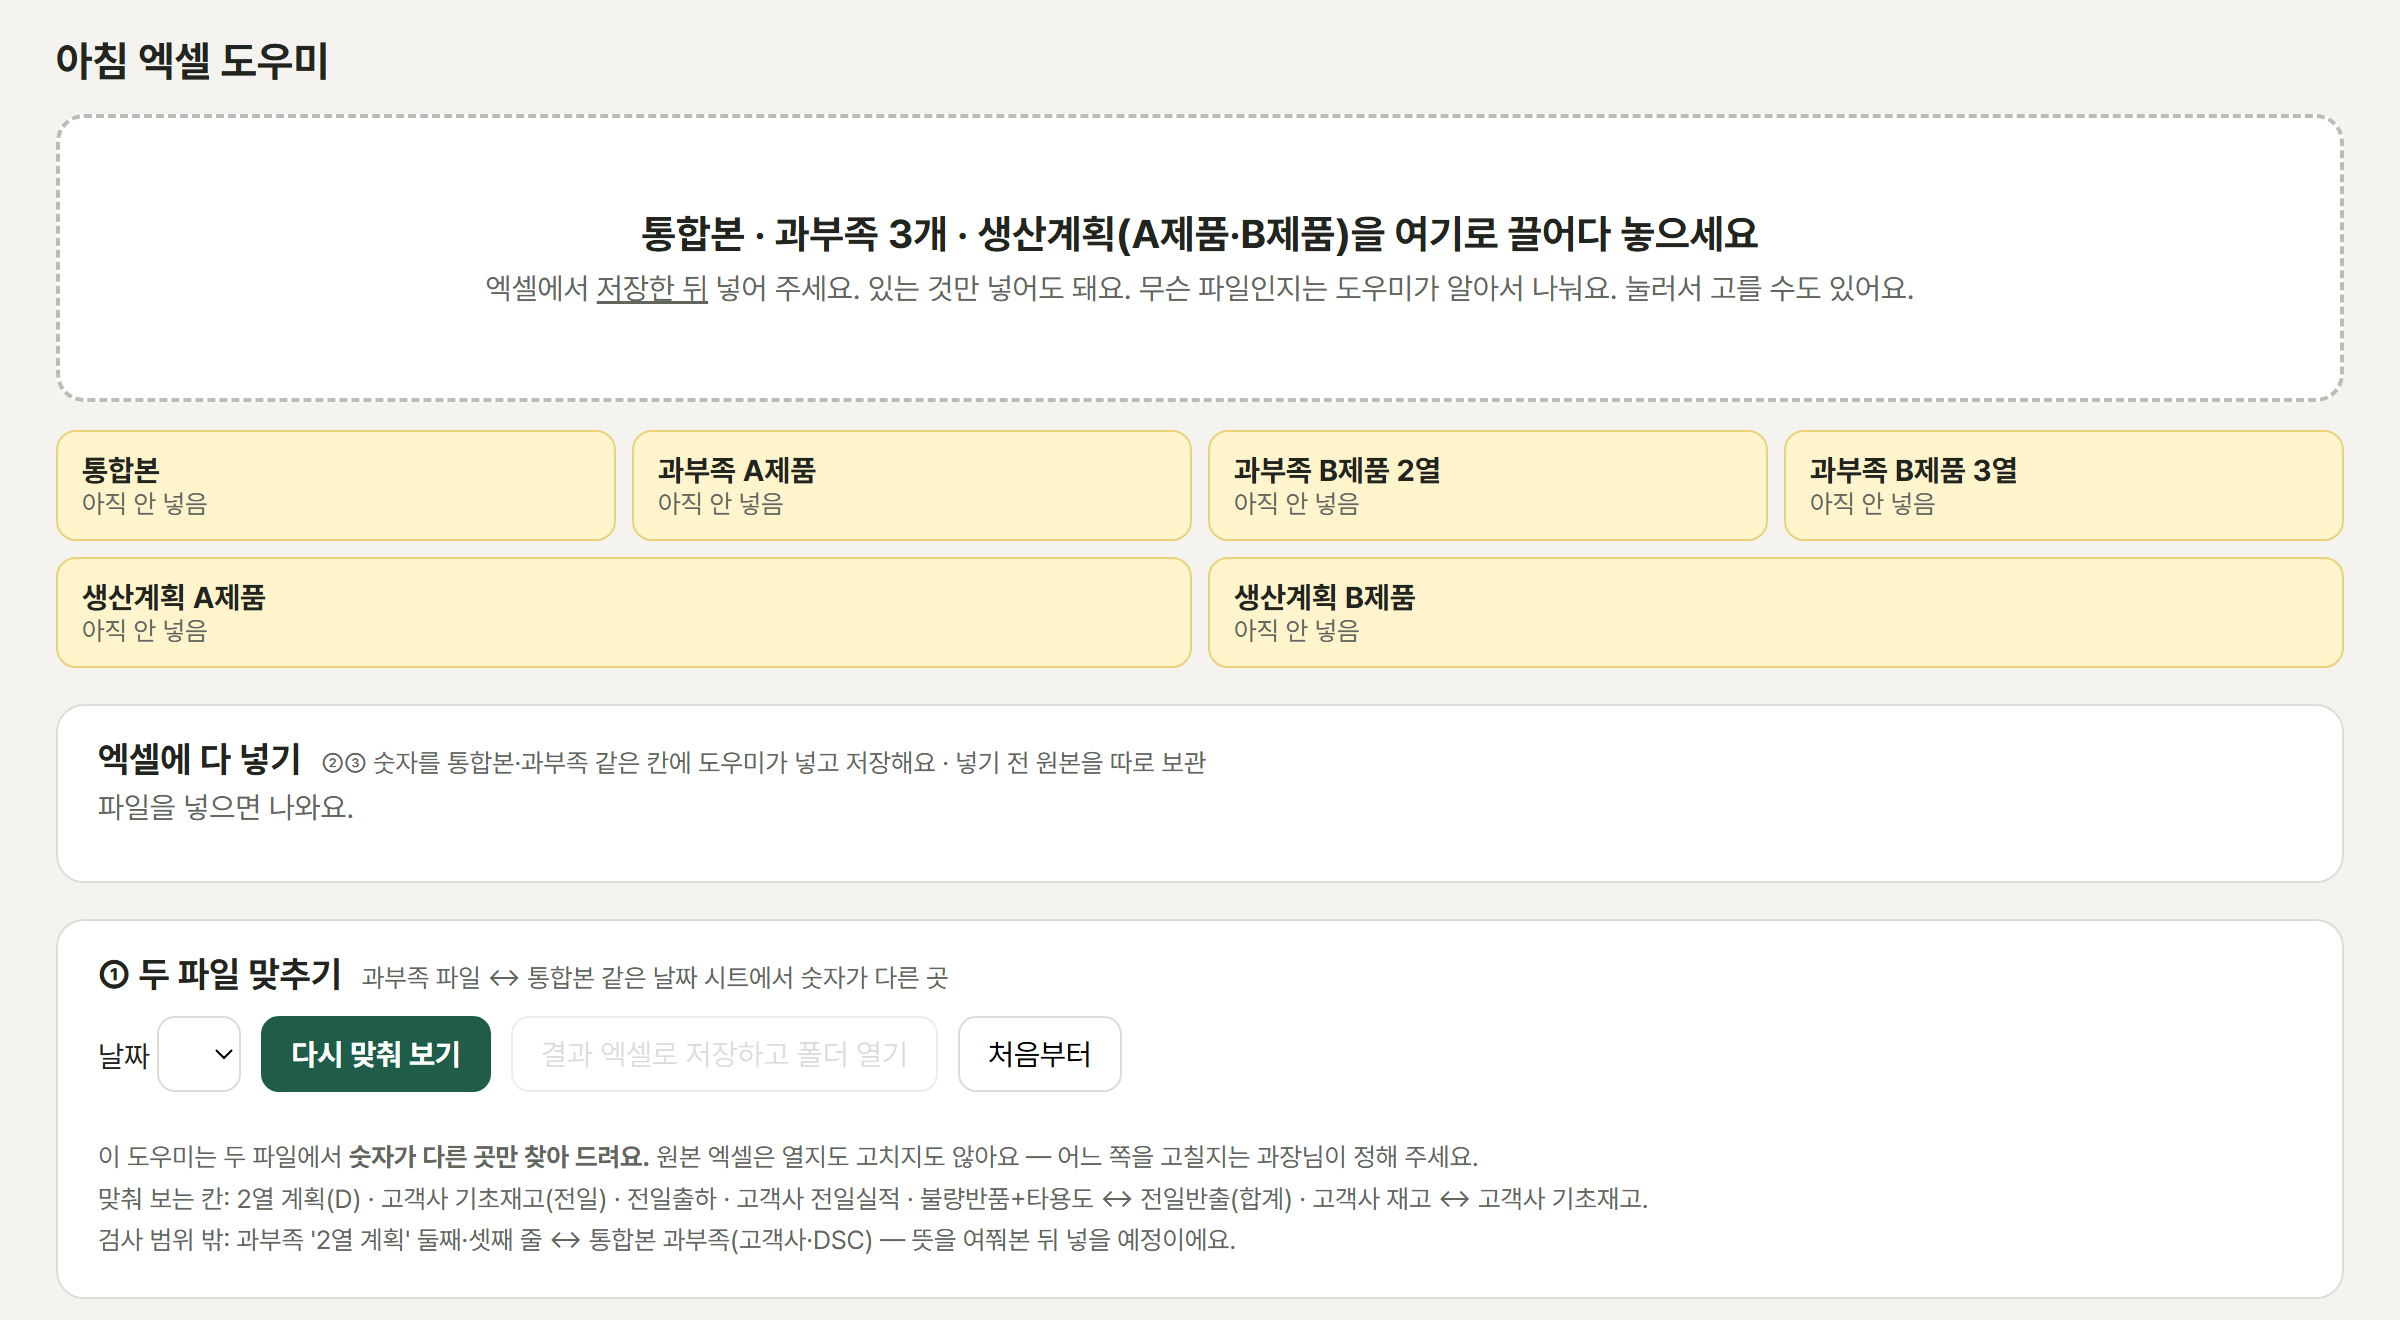The height and width of the screenshot is (1320, 2400).
Task: Select the 생산계획 A제품 card
Action: (624, 613)
